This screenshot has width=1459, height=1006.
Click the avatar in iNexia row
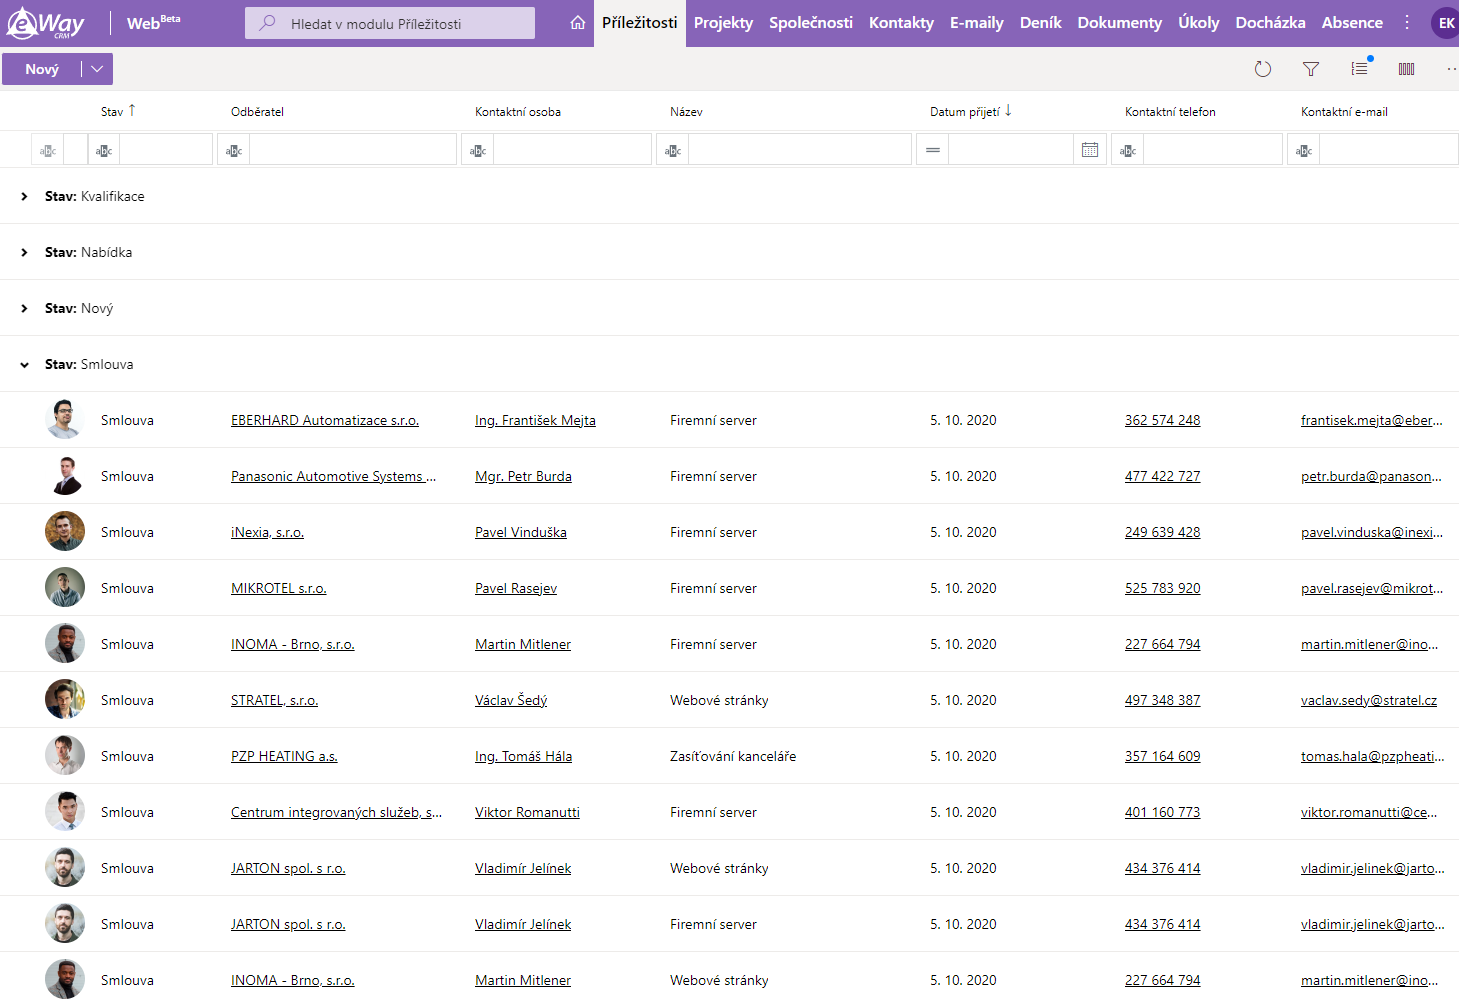65,532
